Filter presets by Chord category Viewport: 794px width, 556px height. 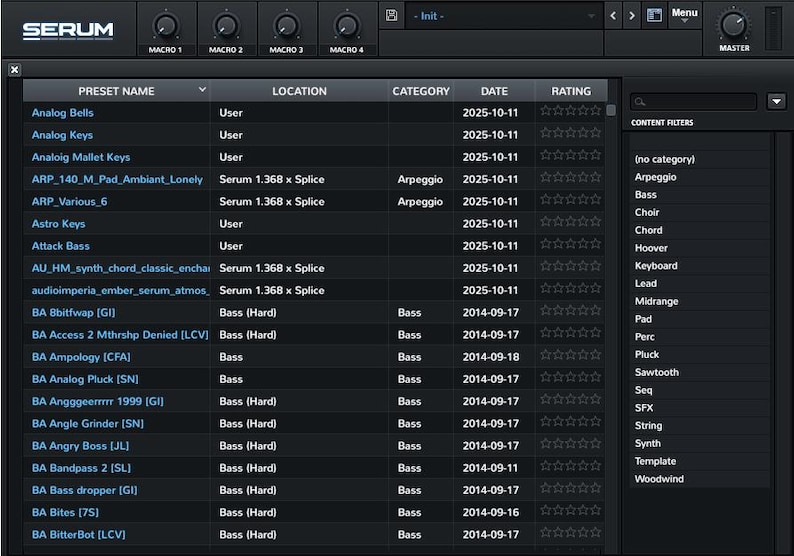click(x=648, y=230)
